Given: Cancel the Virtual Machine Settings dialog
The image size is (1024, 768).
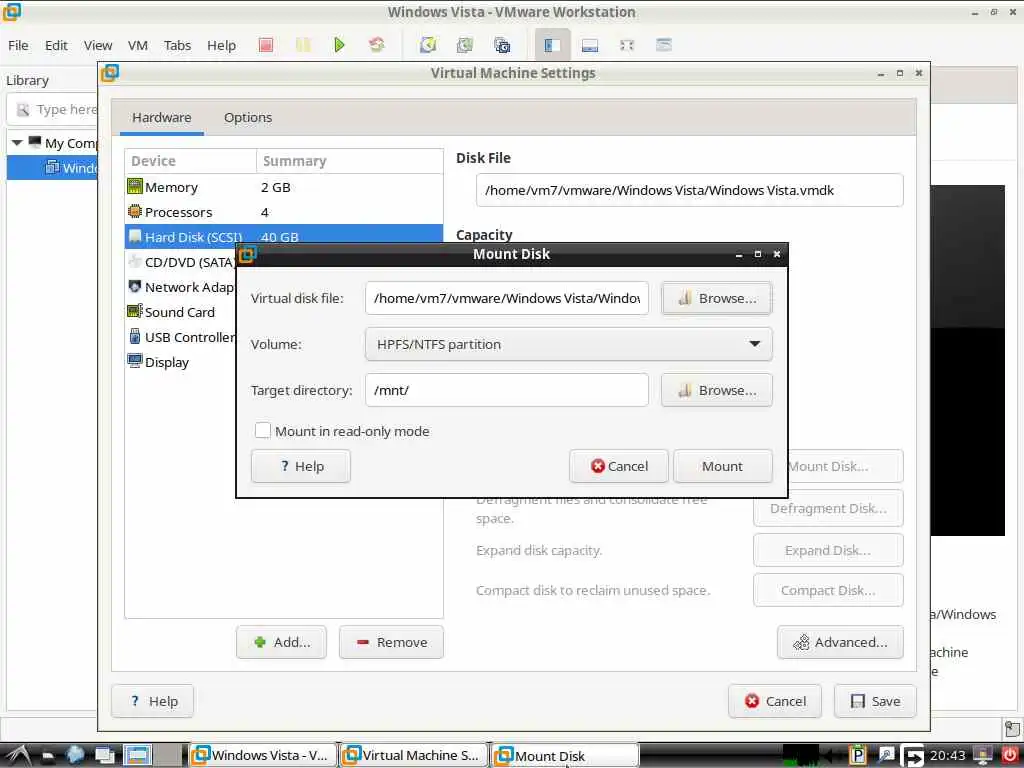Looking at the screenshot, I should click(775, 701).
